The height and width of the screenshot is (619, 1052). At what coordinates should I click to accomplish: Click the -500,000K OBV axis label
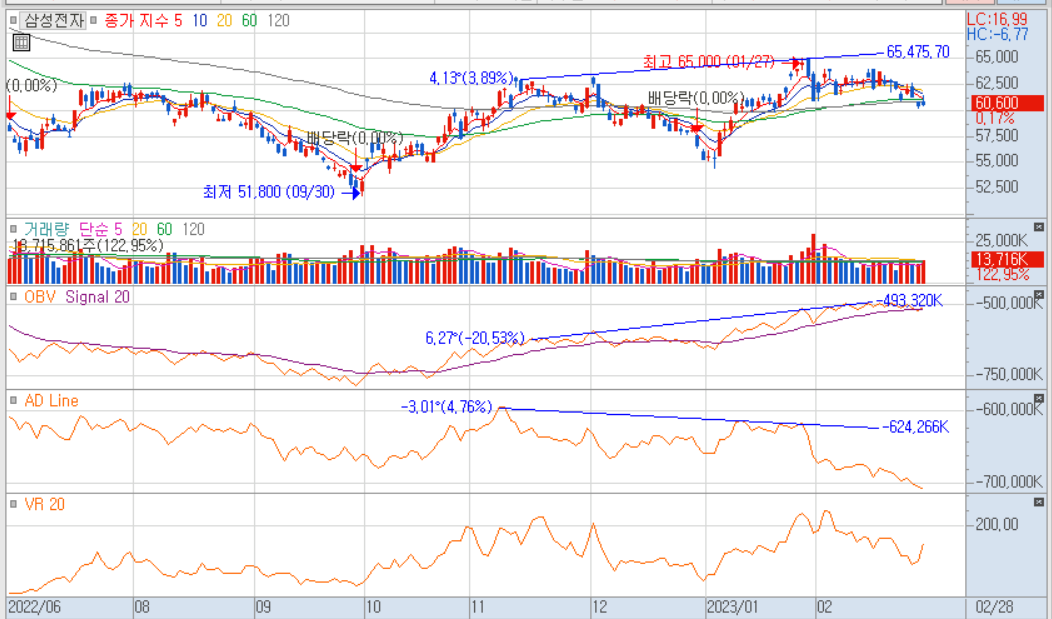(x=1007, y=303)
